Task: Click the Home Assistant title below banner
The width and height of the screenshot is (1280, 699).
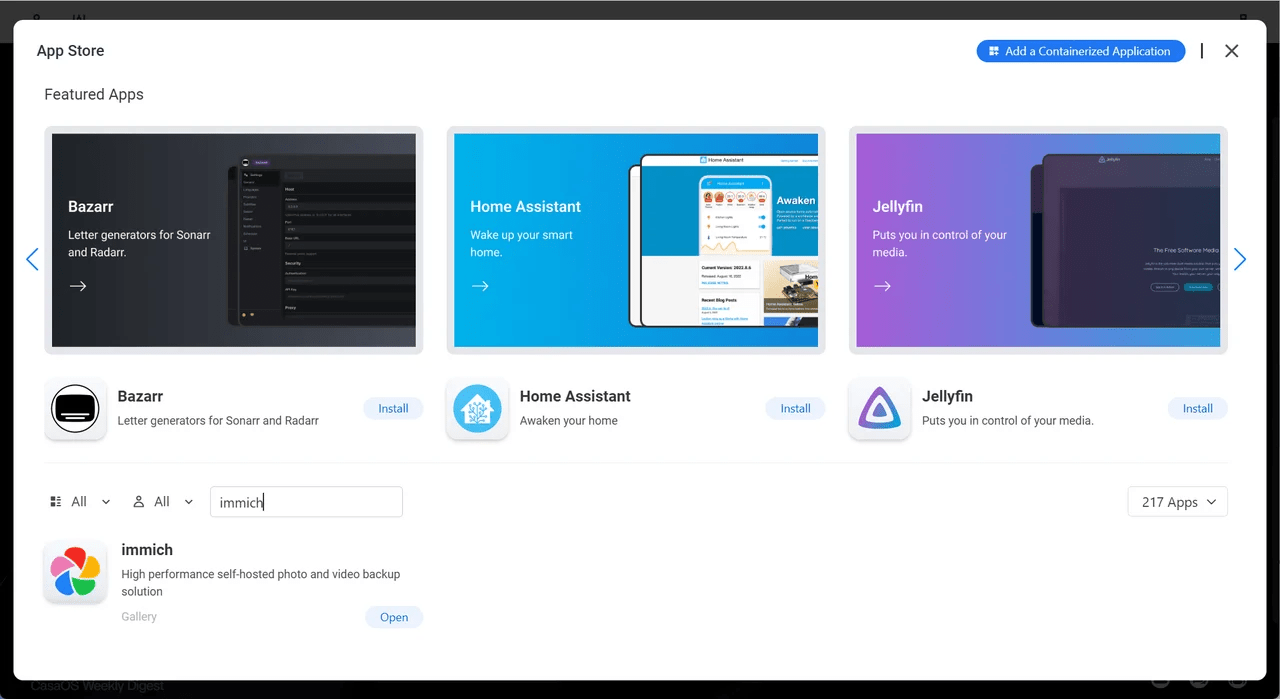Action: tap(575, 396)
